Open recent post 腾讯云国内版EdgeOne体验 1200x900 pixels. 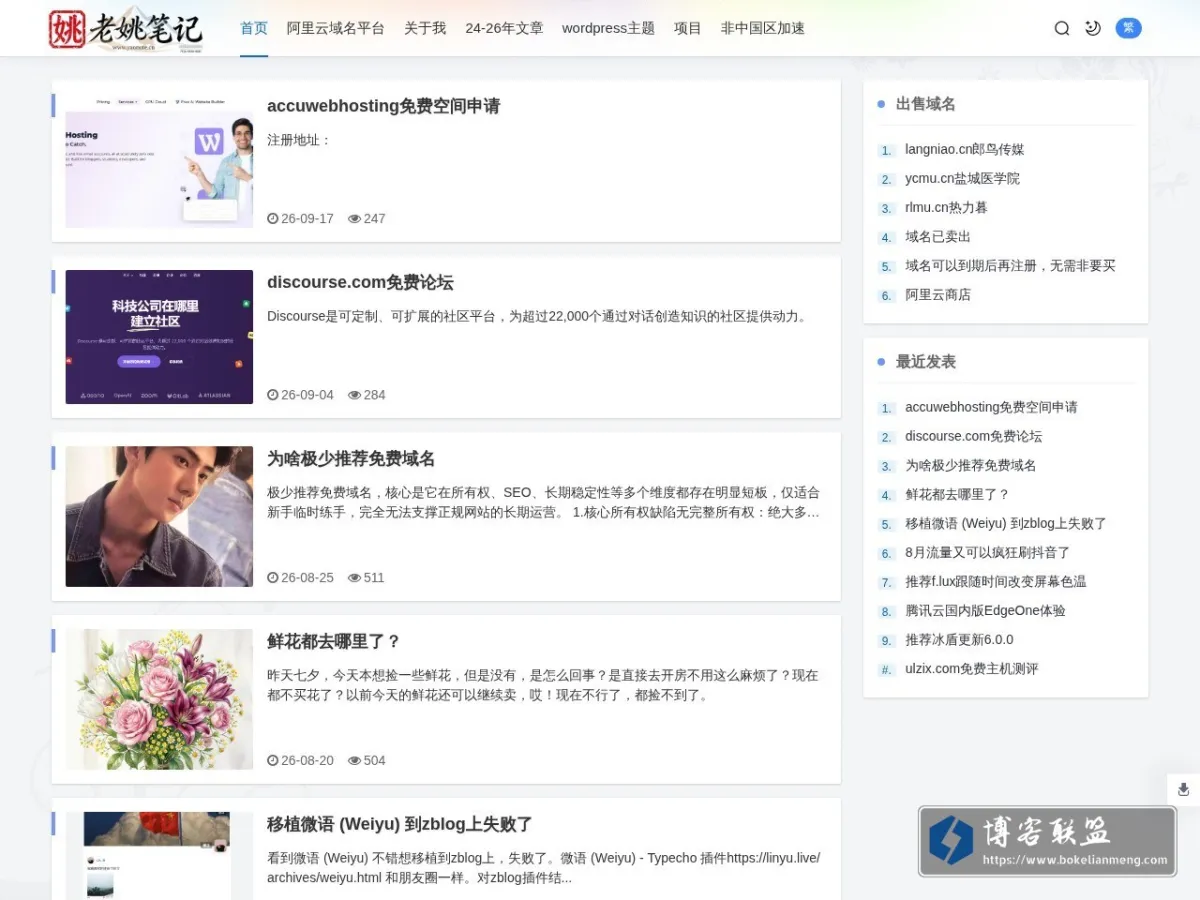[x=985, y=611]
